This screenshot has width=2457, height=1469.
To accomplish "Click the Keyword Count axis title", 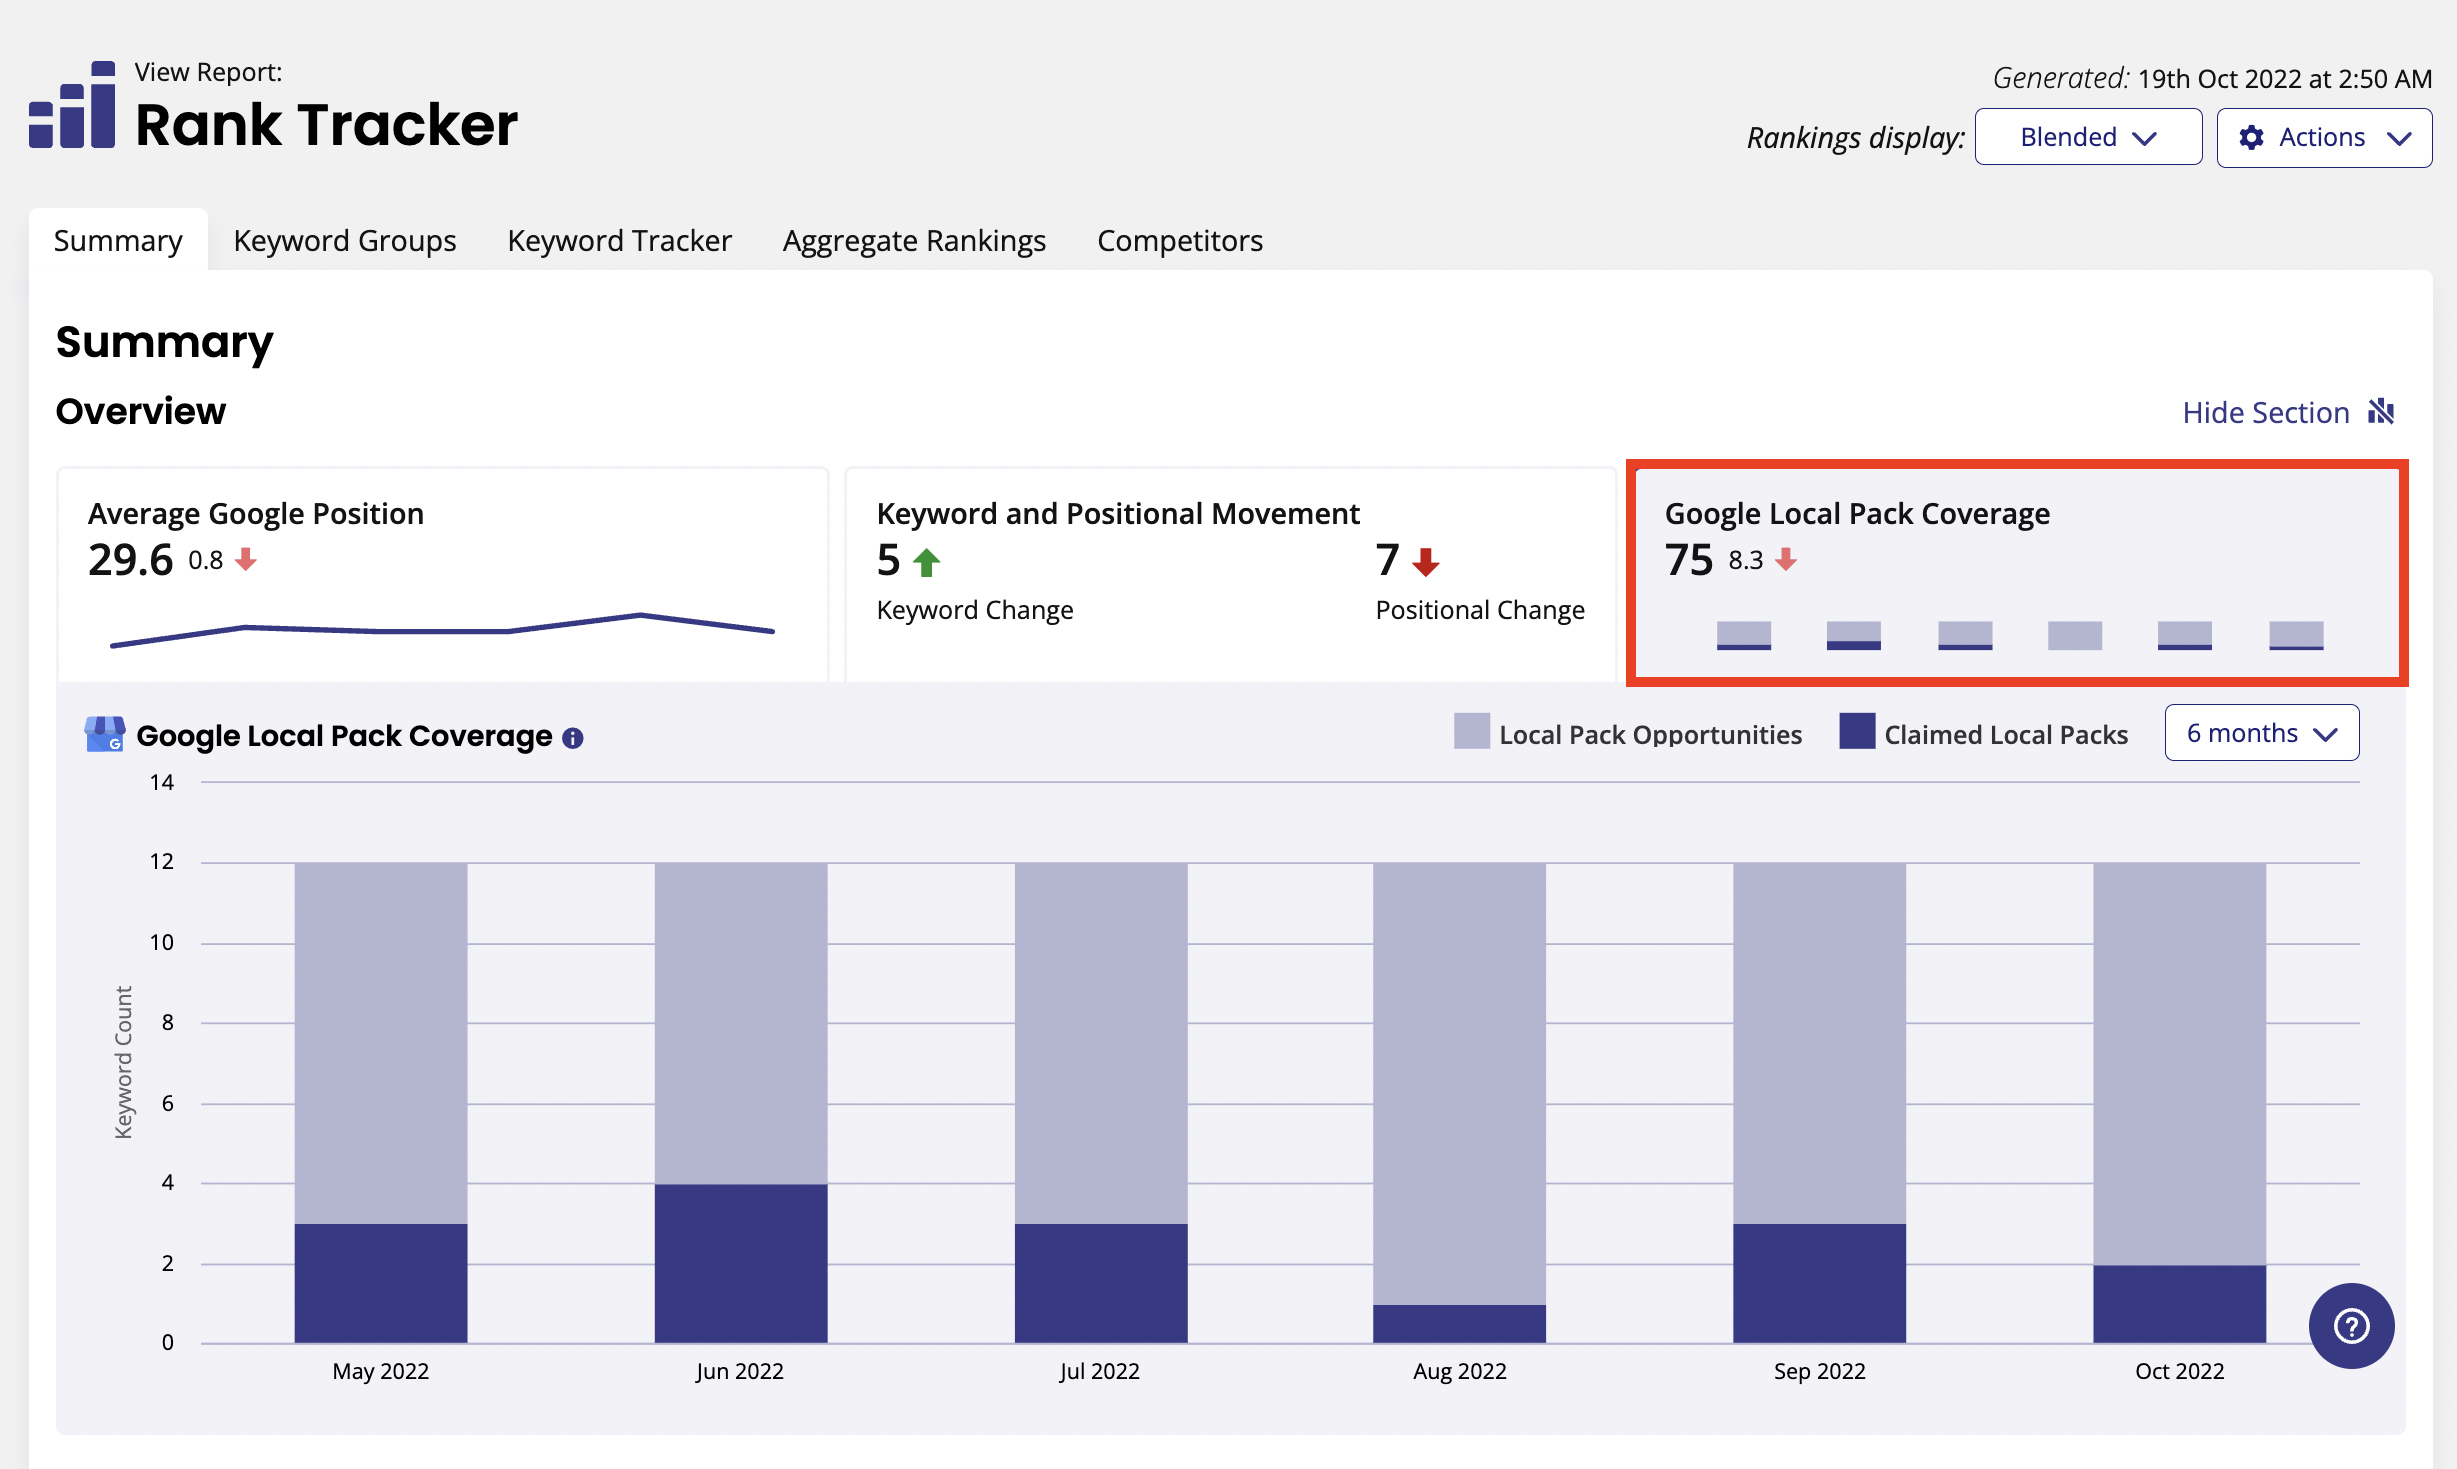I will [123, 1062].
